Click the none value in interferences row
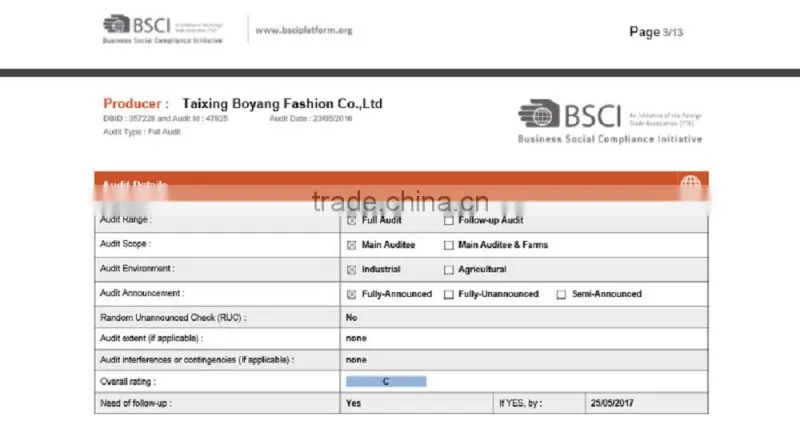 [x=356, y=360]
